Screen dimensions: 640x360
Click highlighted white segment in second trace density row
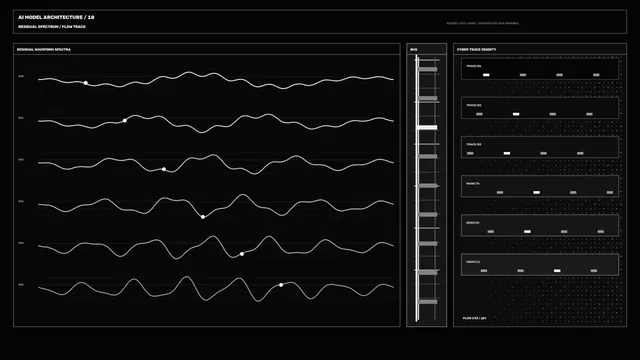click(x=516, y=114)
